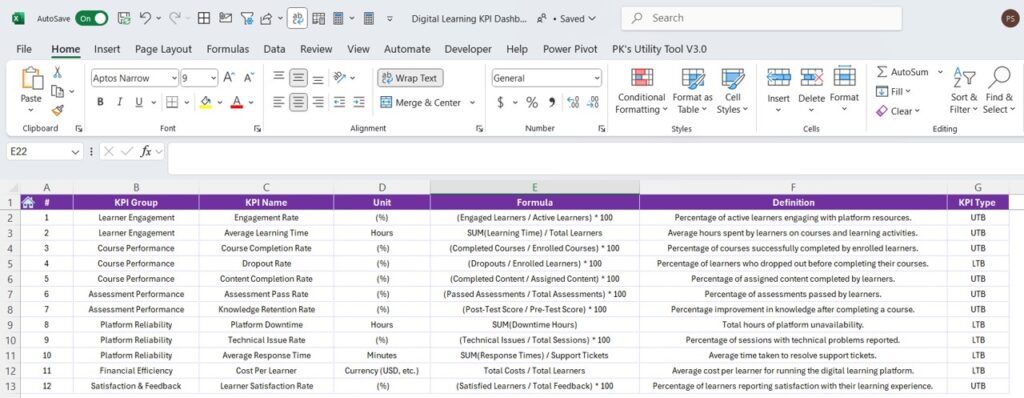Click the Decrease Decimal icon
Screen dimensions: 1024x398
click(593, 102)
